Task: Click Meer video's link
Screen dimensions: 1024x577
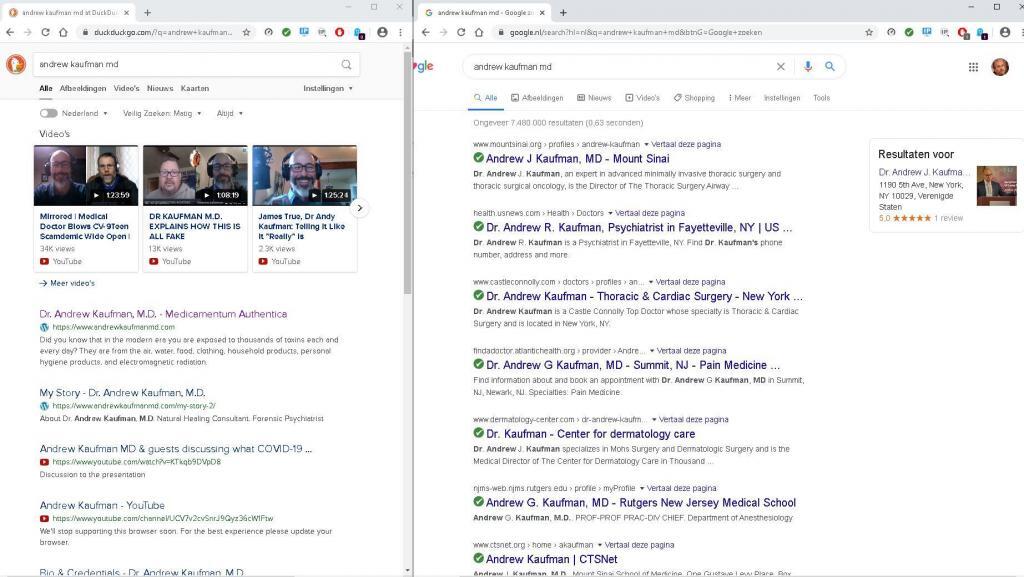Action: [67, 283]
